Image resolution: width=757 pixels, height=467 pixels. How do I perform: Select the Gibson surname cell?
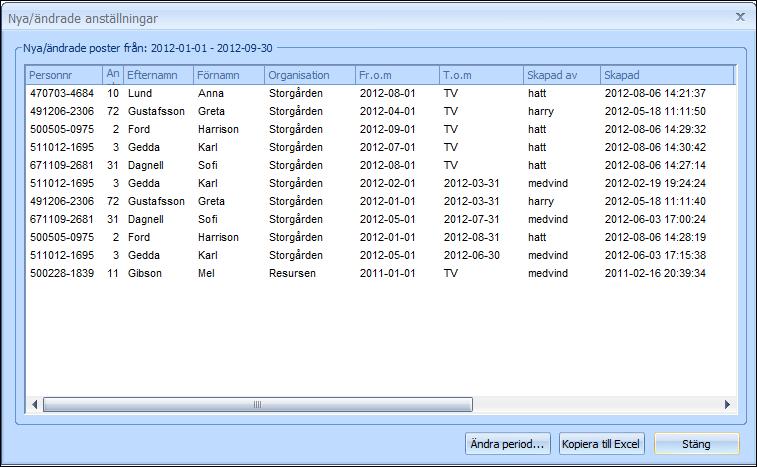point(144,273)
